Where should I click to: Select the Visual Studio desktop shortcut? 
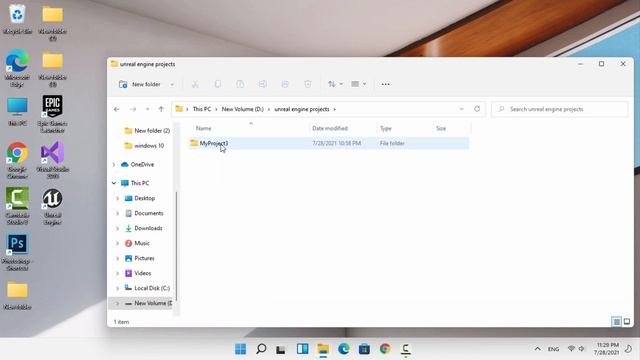(52, 160)
